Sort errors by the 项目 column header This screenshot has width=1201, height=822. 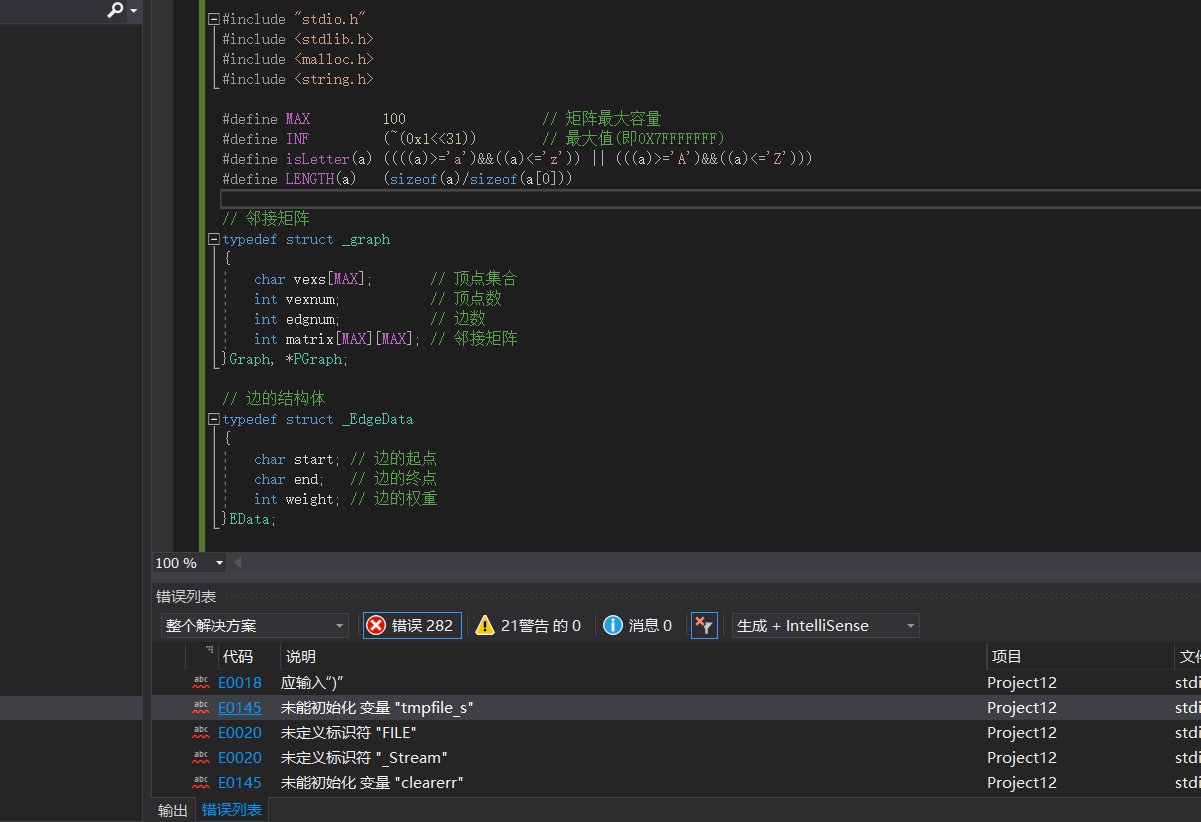pyautogui.click(x=1006, y=656)
